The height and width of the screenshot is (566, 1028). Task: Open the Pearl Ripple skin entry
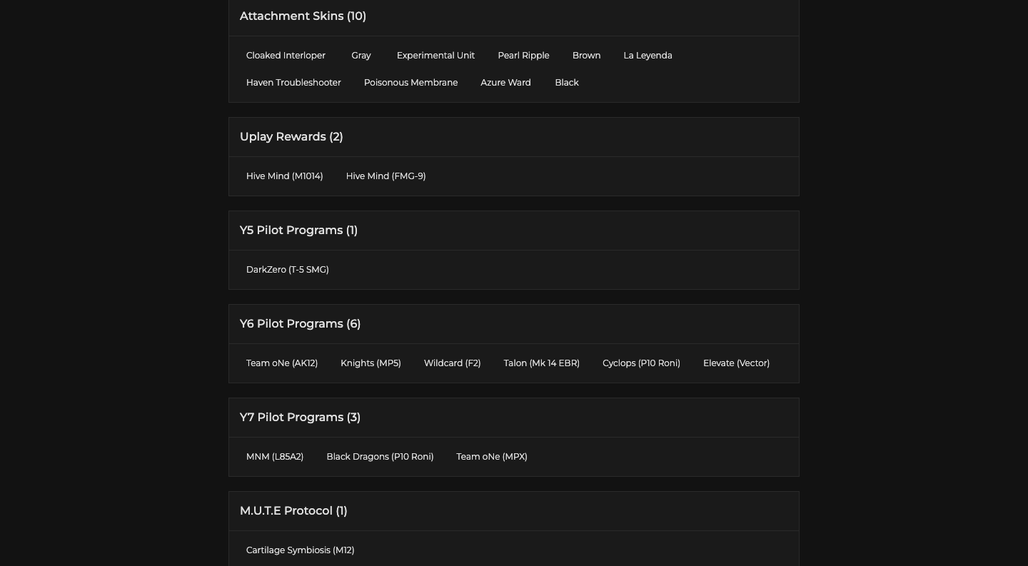pyautogui.click(x=523, y=56)
